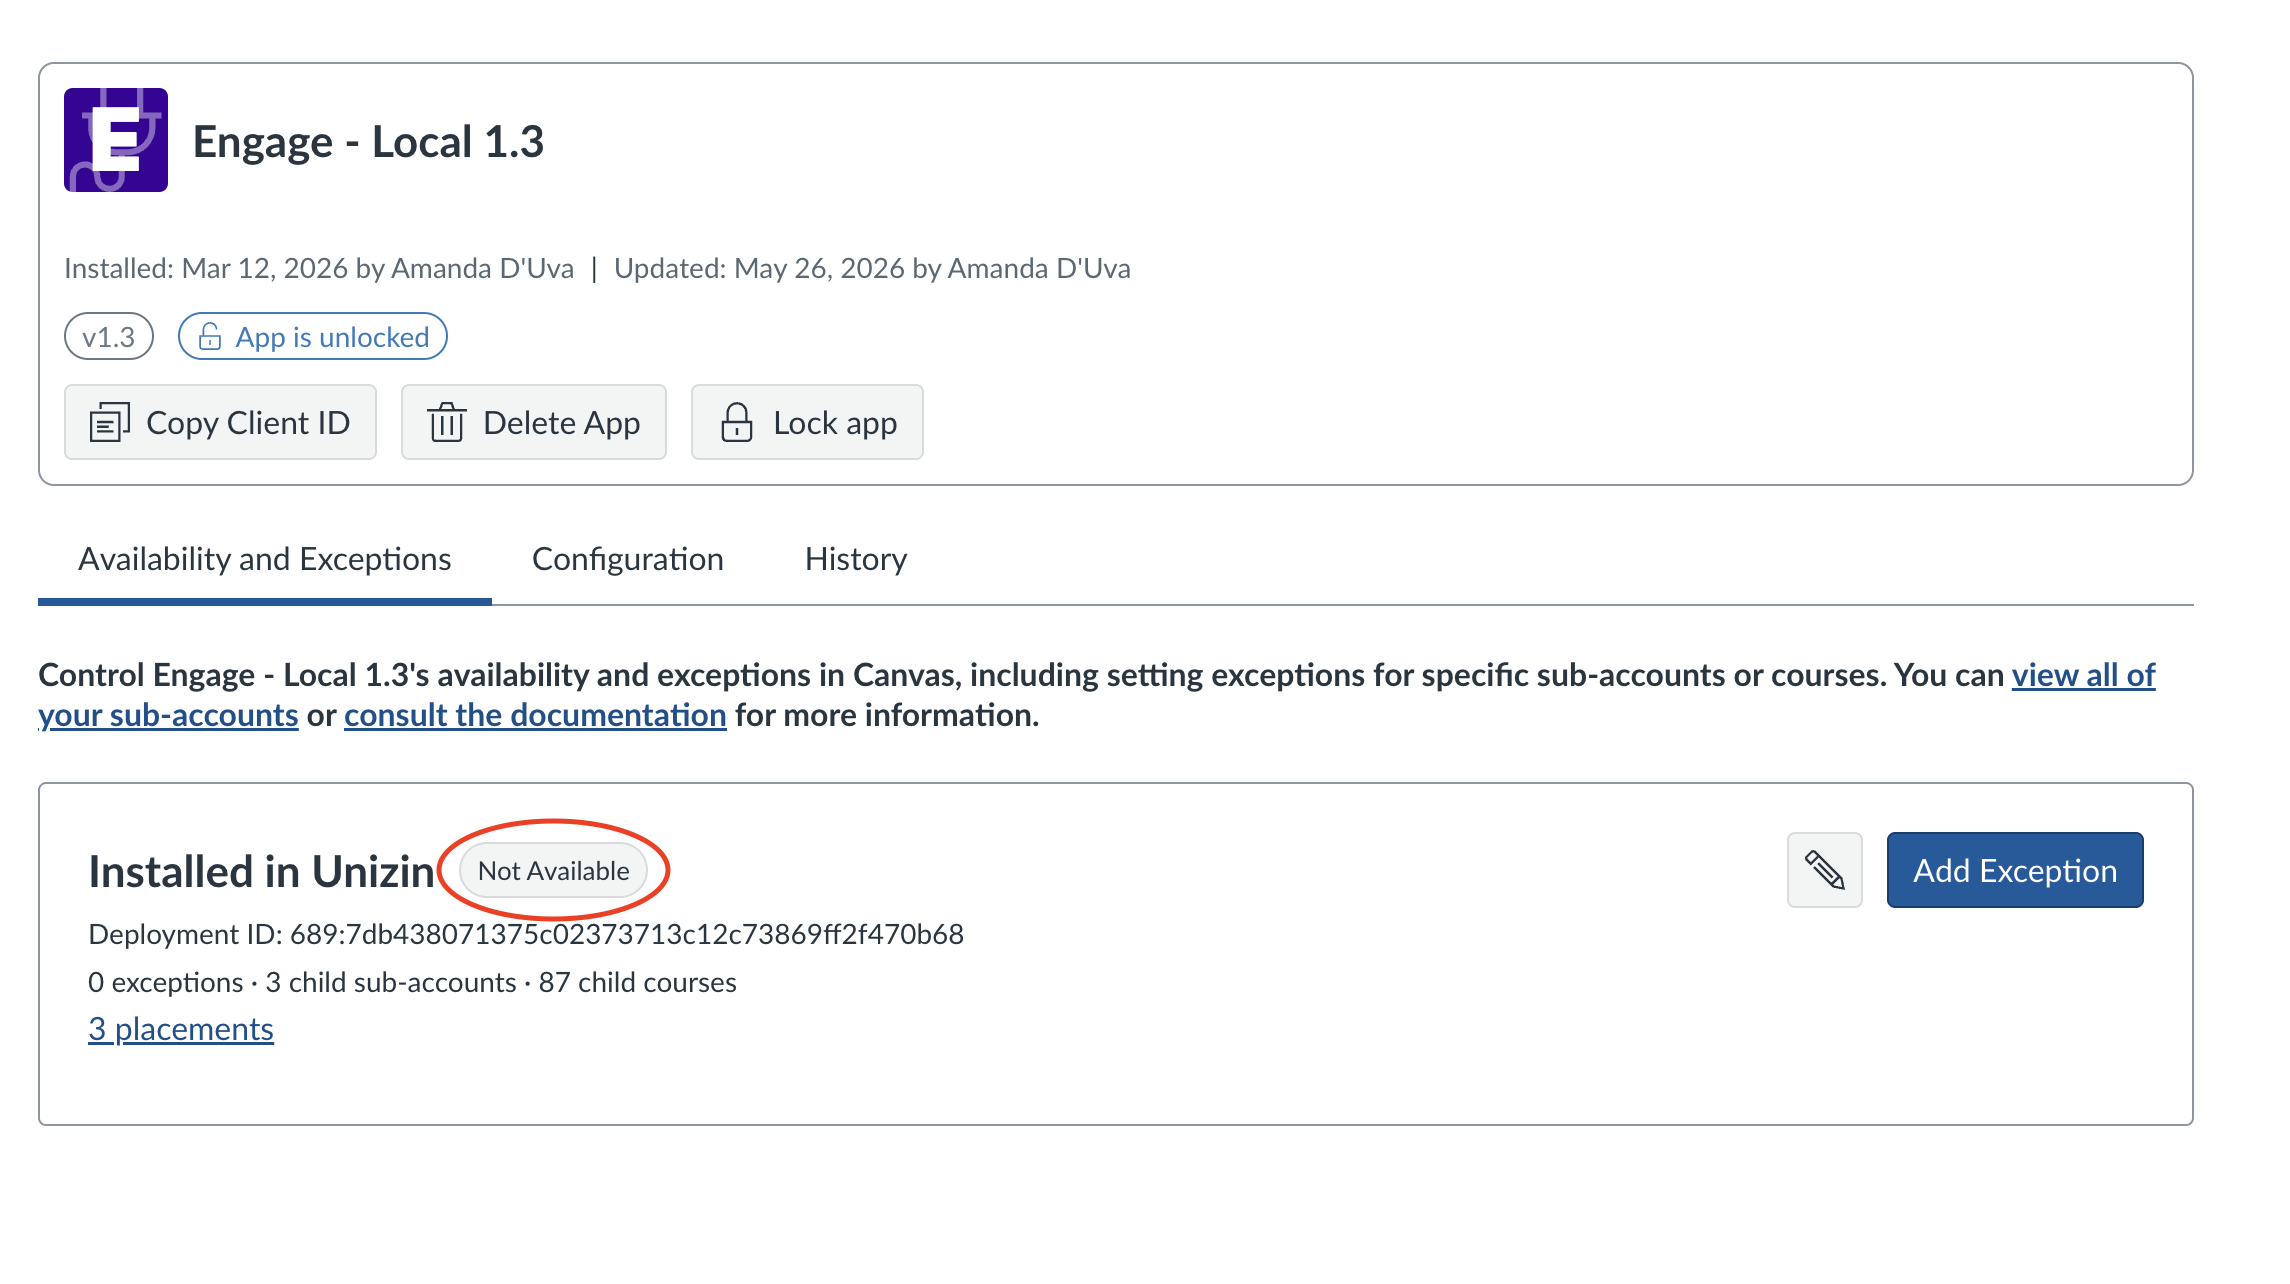The height and width of the screenshot is (1284, 2290).
Task: Click the Installed Mar 12, 2026 text
Action: 319,268
